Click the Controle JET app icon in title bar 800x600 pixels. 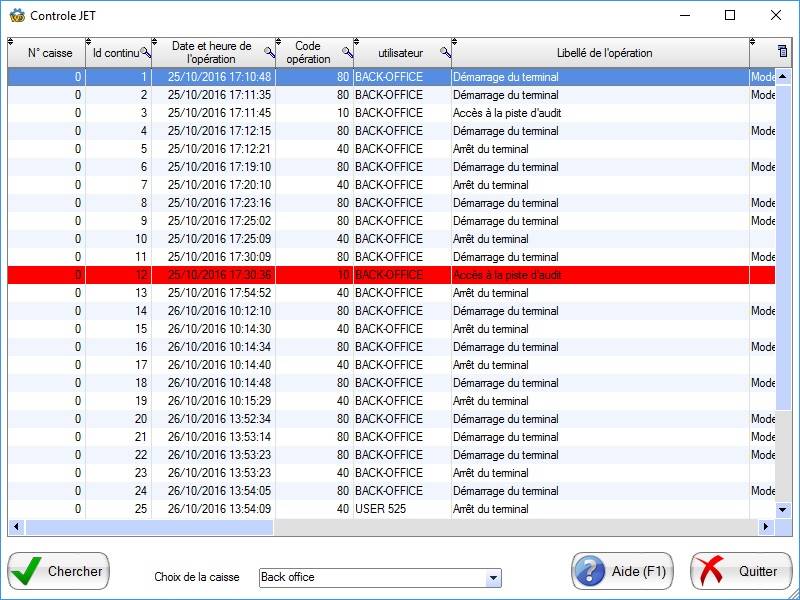click(x=17, y=15)
